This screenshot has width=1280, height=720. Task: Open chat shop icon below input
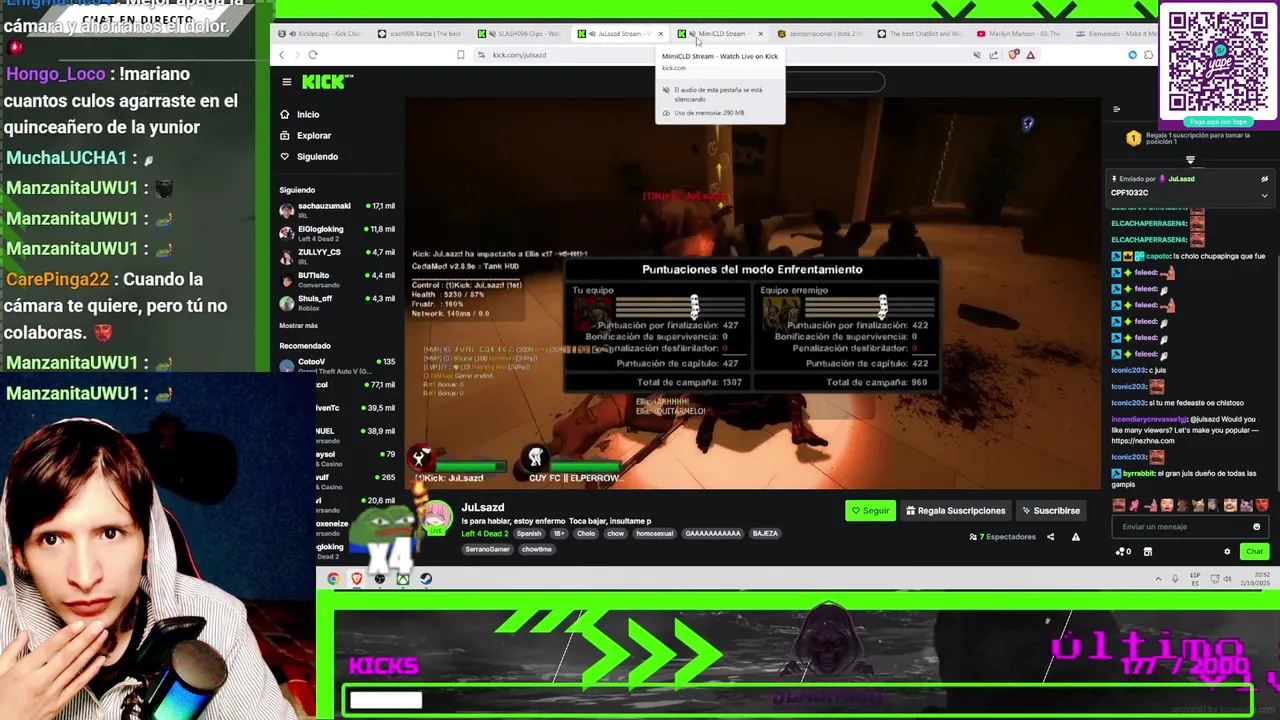tap(1147, 551)
